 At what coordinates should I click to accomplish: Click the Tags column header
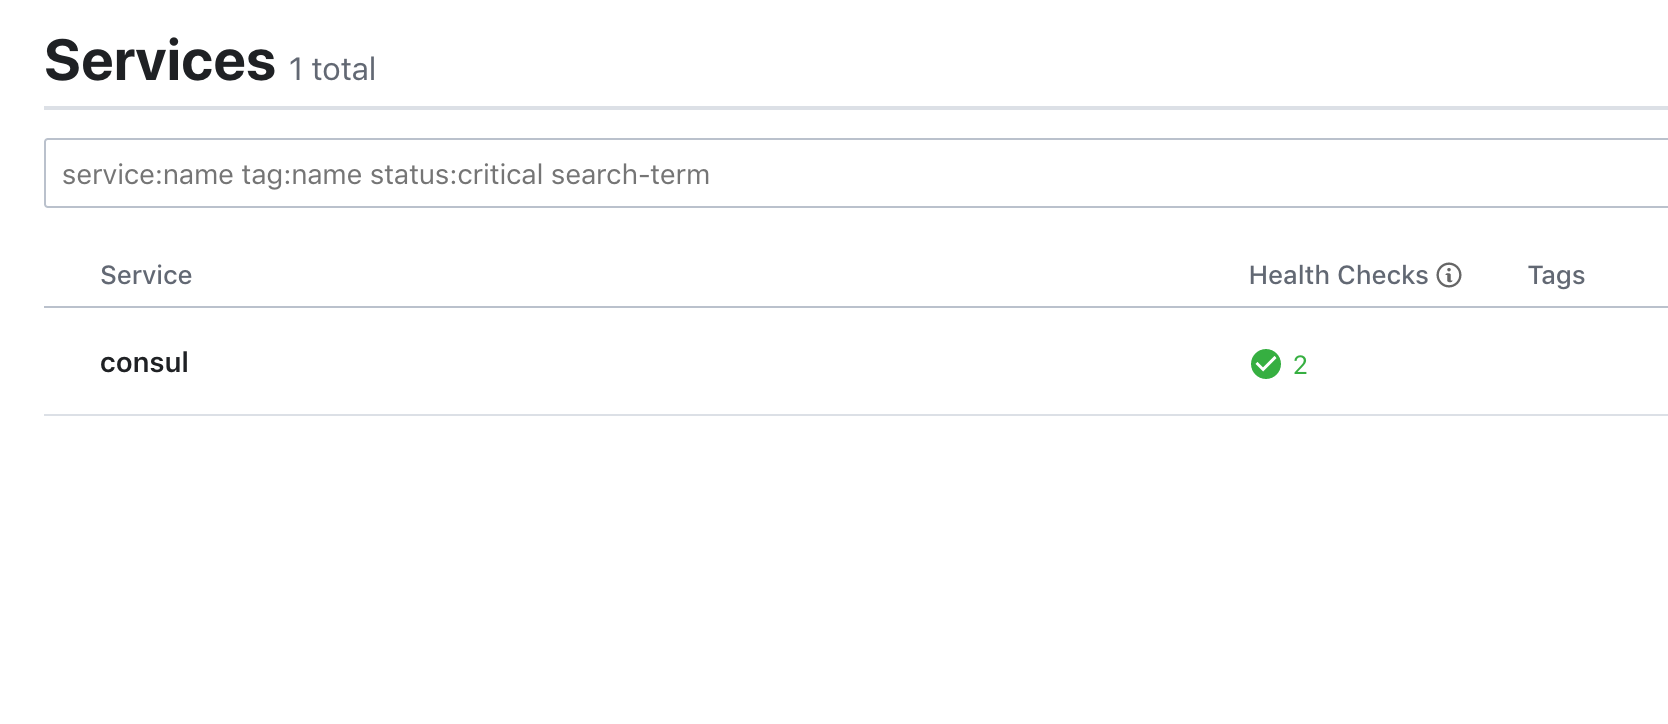pyautogui.click(x=1556, y=275)
